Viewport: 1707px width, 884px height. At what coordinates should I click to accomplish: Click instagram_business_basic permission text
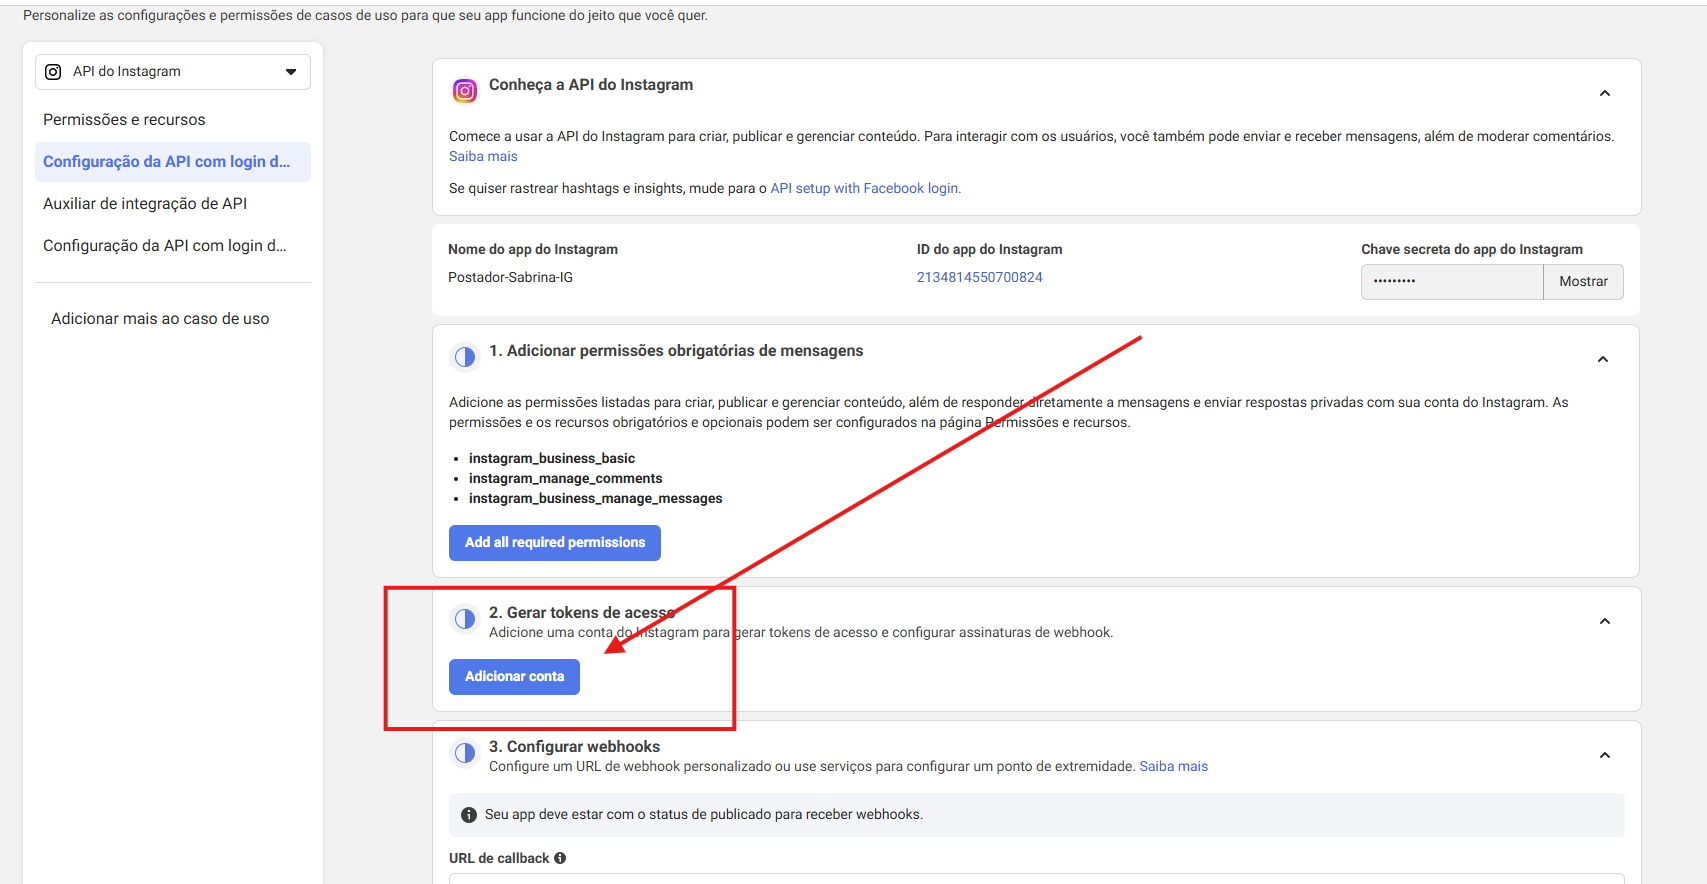coord(552,458)
